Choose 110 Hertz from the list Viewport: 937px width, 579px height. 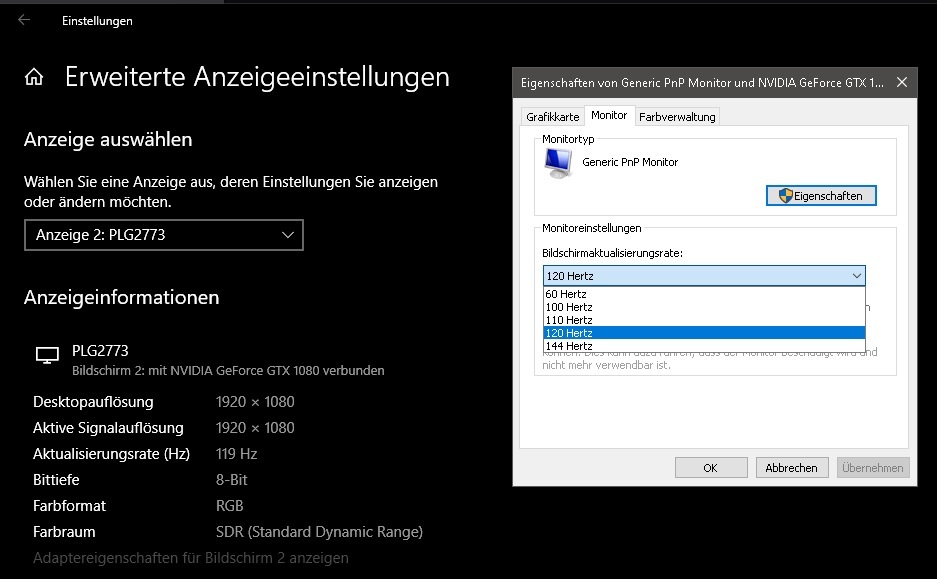pyautogui.click(x=704, y=320)
